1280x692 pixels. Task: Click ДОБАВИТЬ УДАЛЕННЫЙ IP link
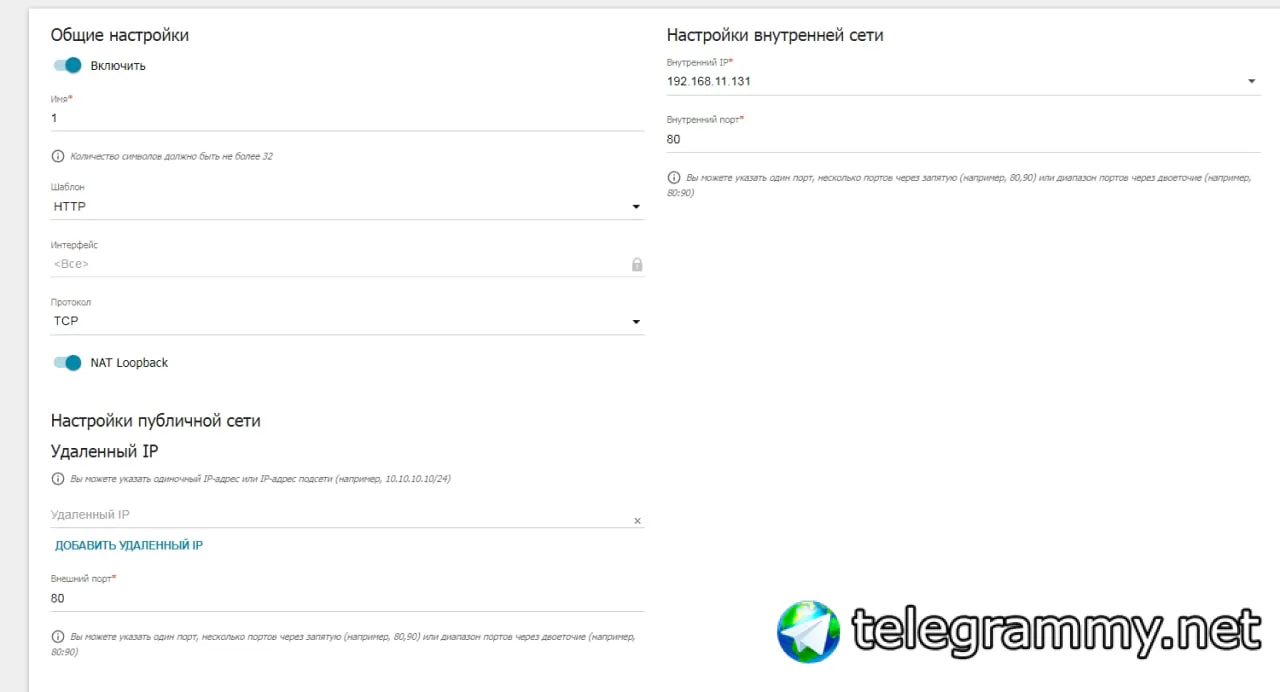[x=129, y=546]
